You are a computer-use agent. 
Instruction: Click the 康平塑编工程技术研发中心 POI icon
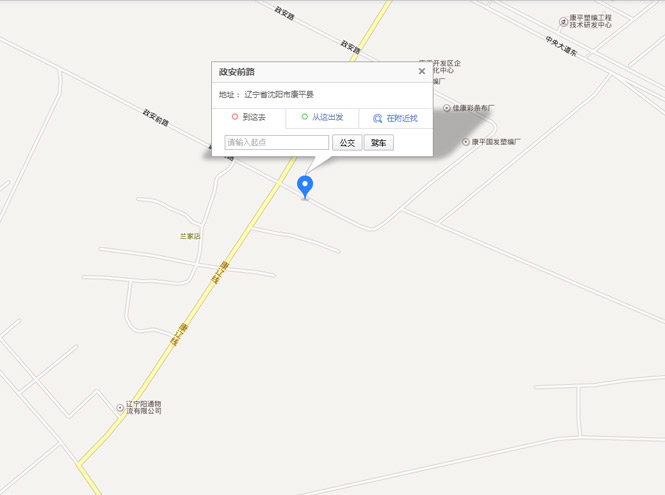563,22
